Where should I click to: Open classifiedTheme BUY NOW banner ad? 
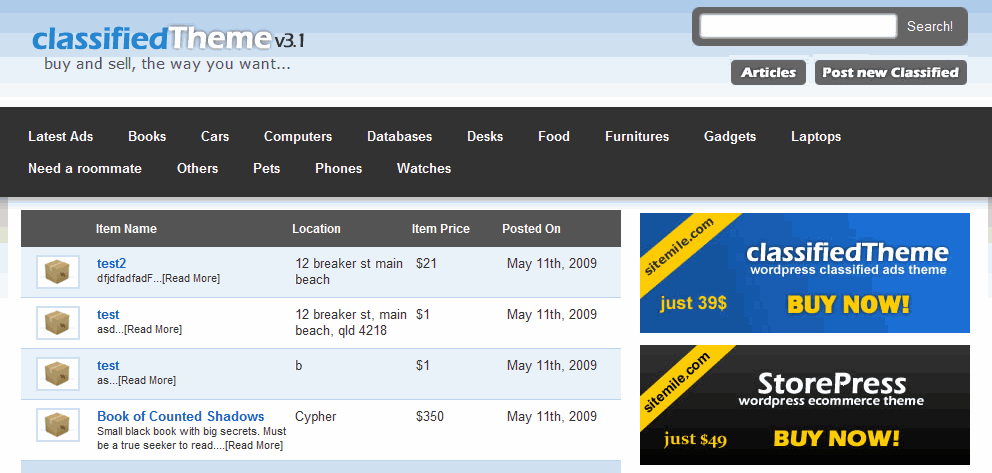(805, 273)
